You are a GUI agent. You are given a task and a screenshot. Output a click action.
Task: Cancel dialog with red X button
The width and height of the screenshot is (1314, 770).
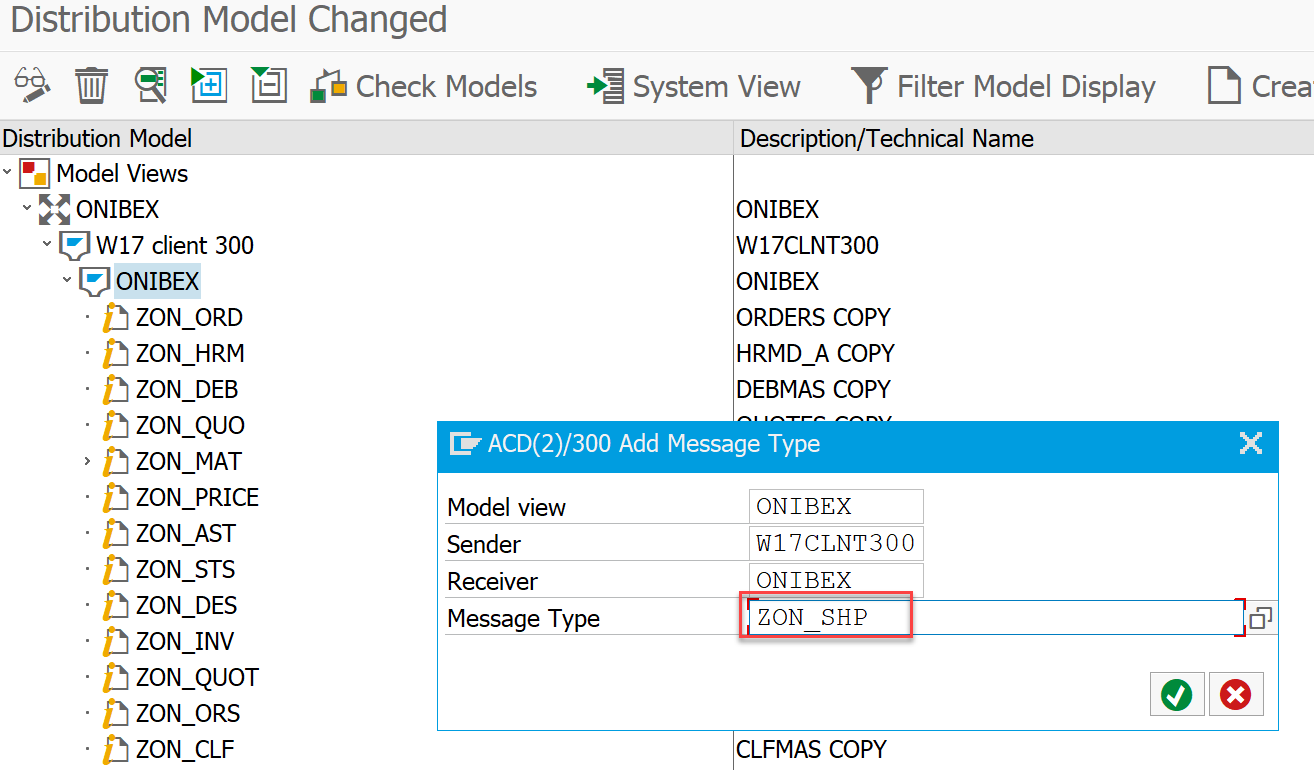point(1236,695)
